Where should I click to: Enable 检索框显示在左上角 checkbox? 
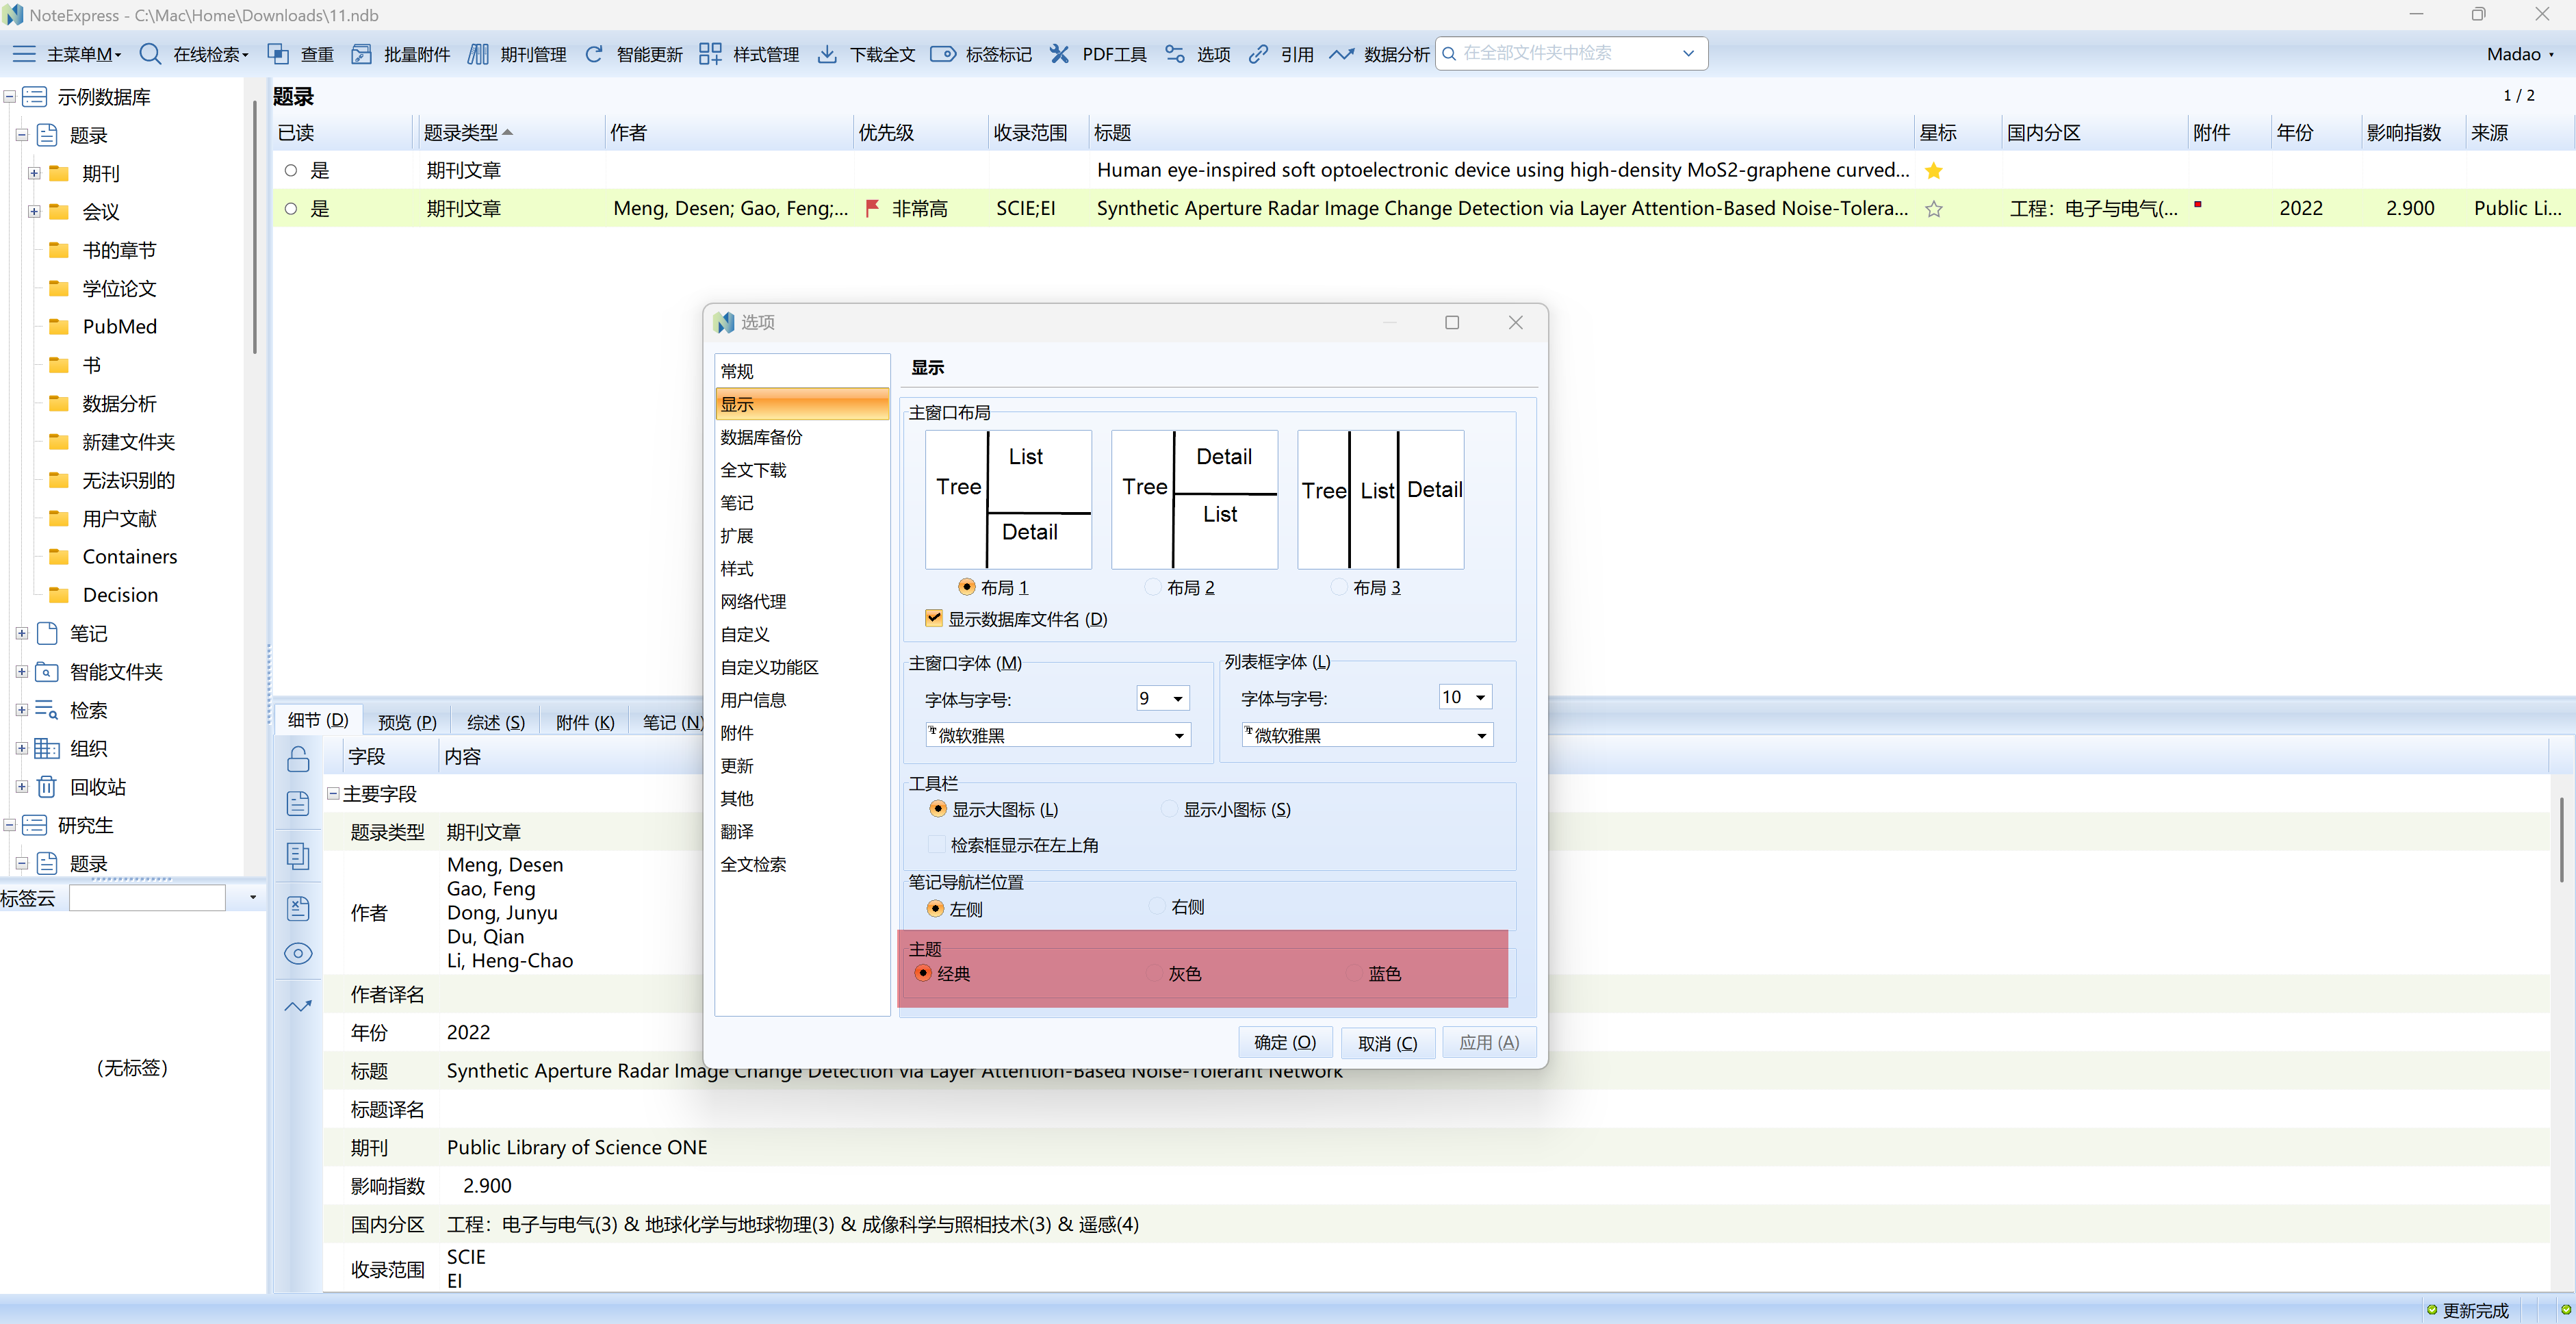tap(937, 845)
